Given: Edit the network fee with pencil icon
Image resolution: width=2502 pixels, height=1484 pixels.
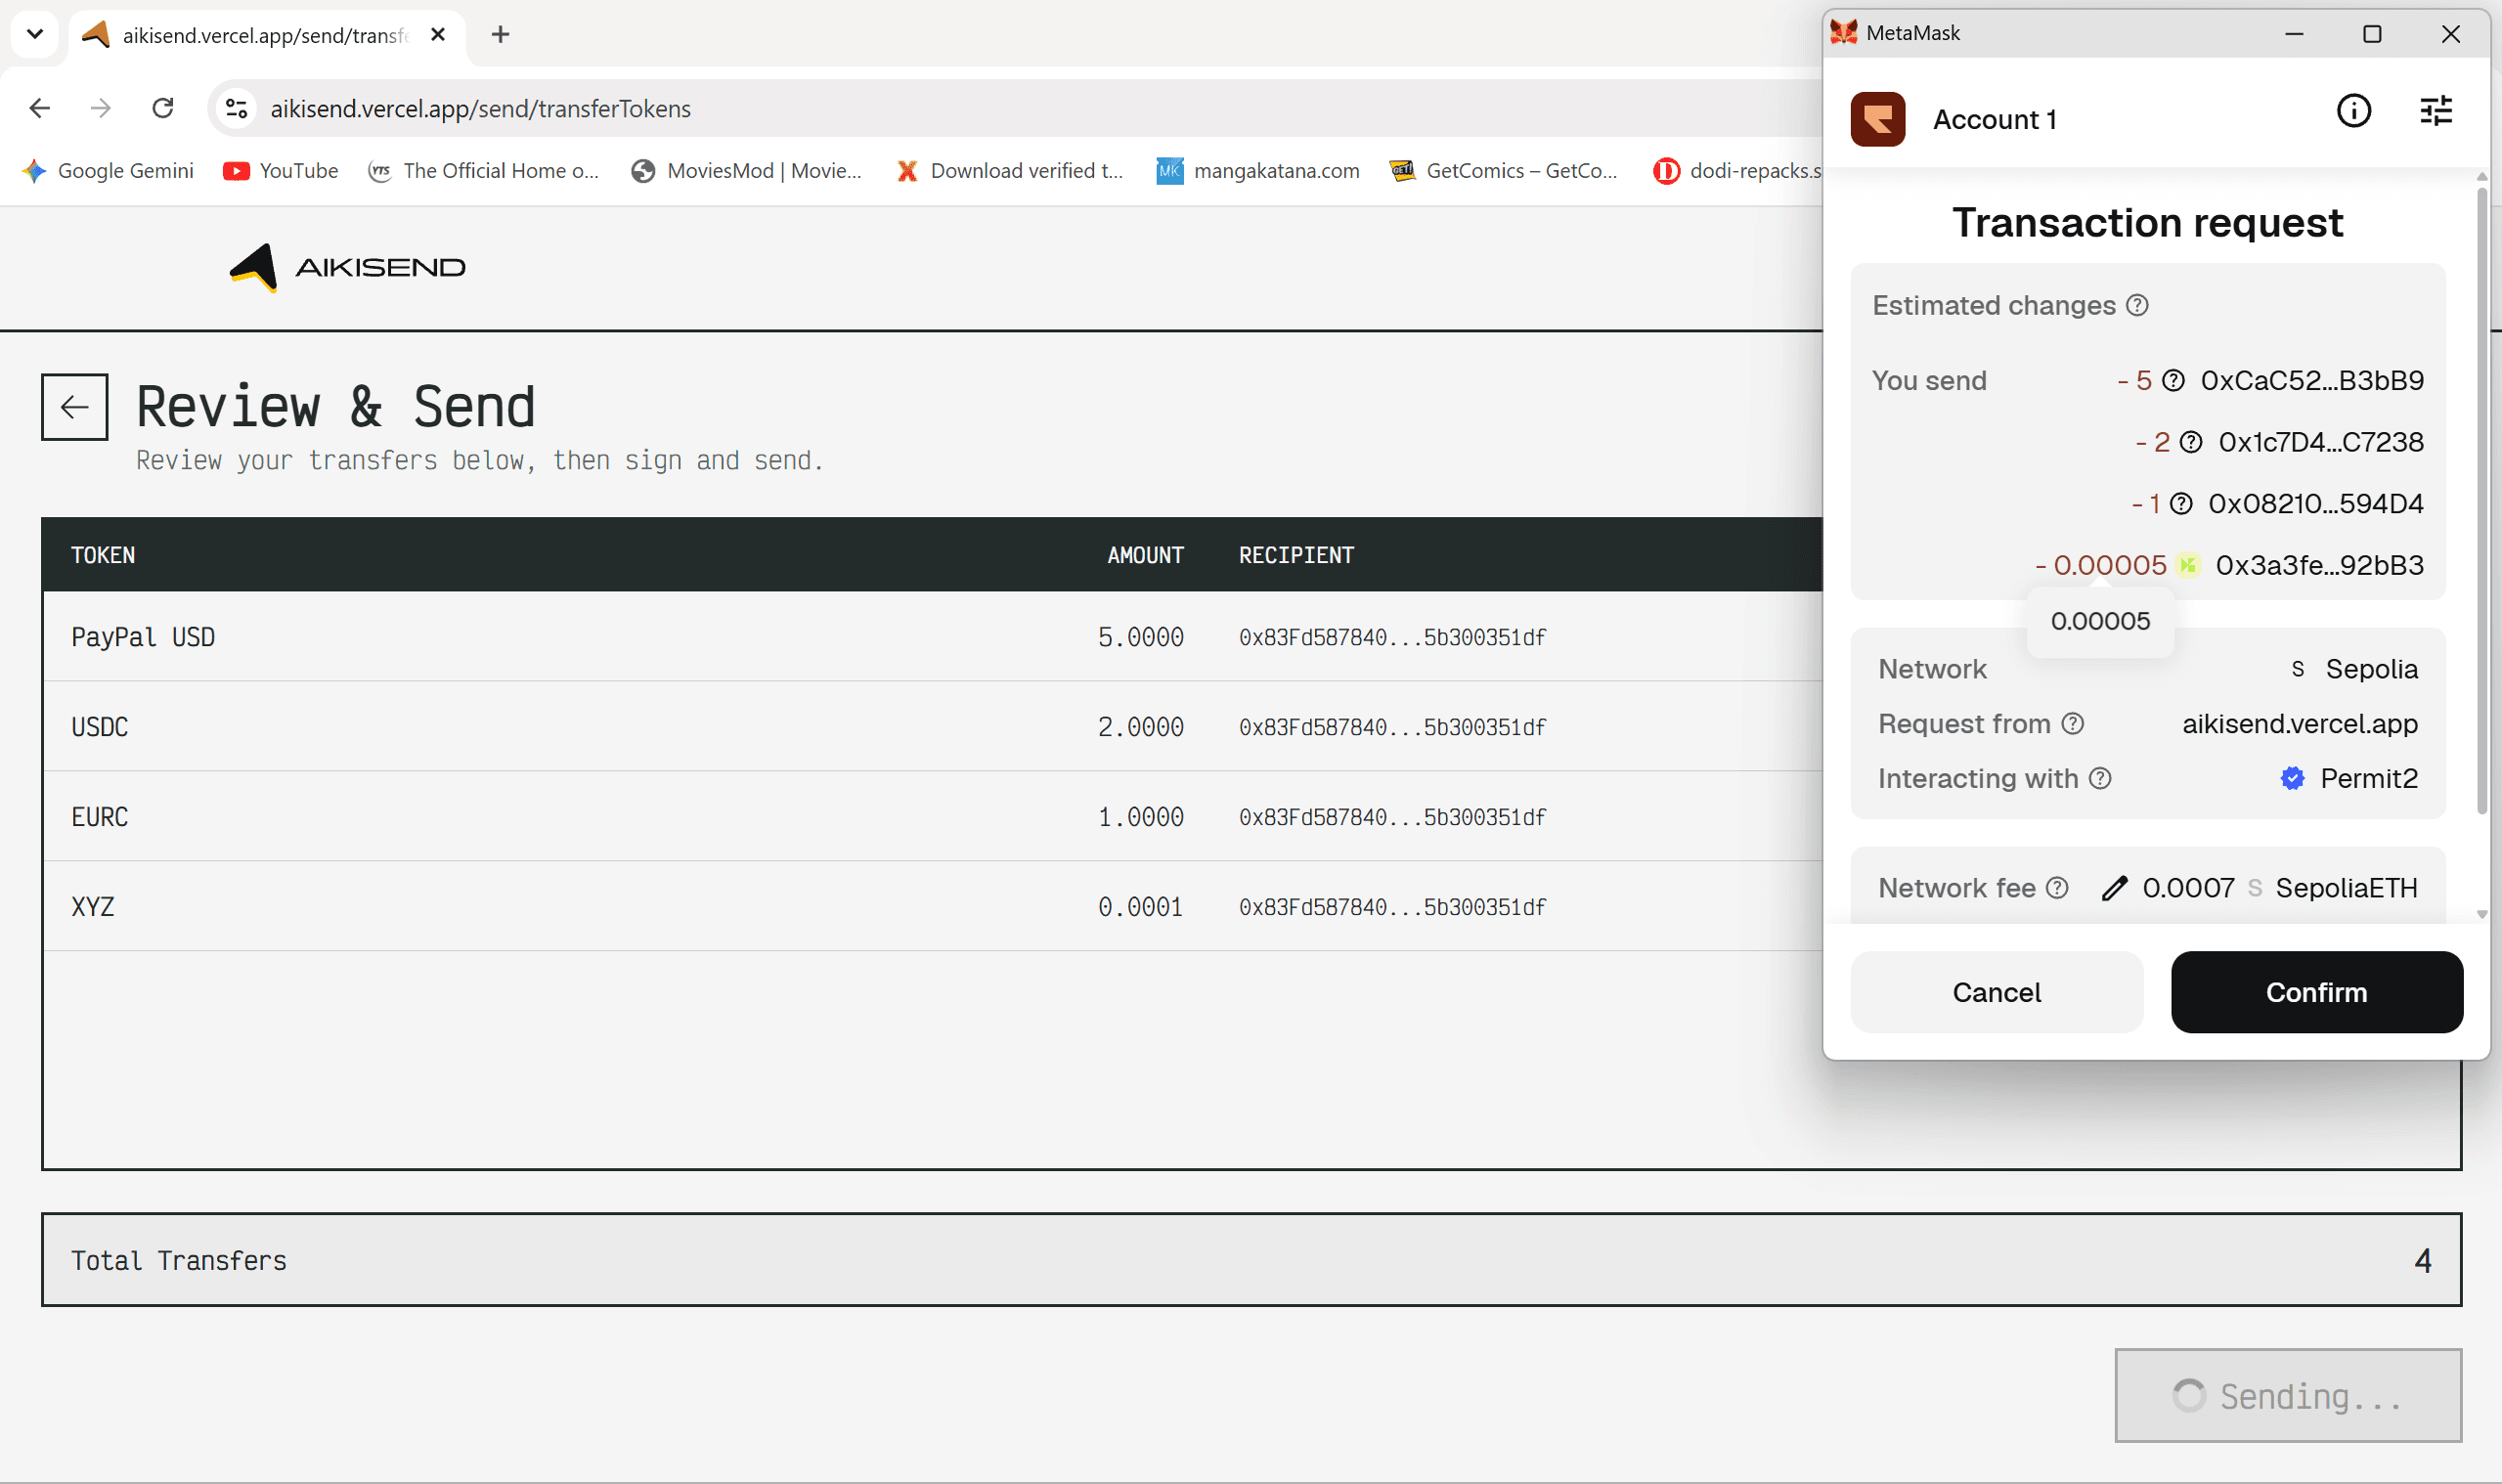Looking at the screenshot, I should pyautogui.click(x=2114, y=888).
